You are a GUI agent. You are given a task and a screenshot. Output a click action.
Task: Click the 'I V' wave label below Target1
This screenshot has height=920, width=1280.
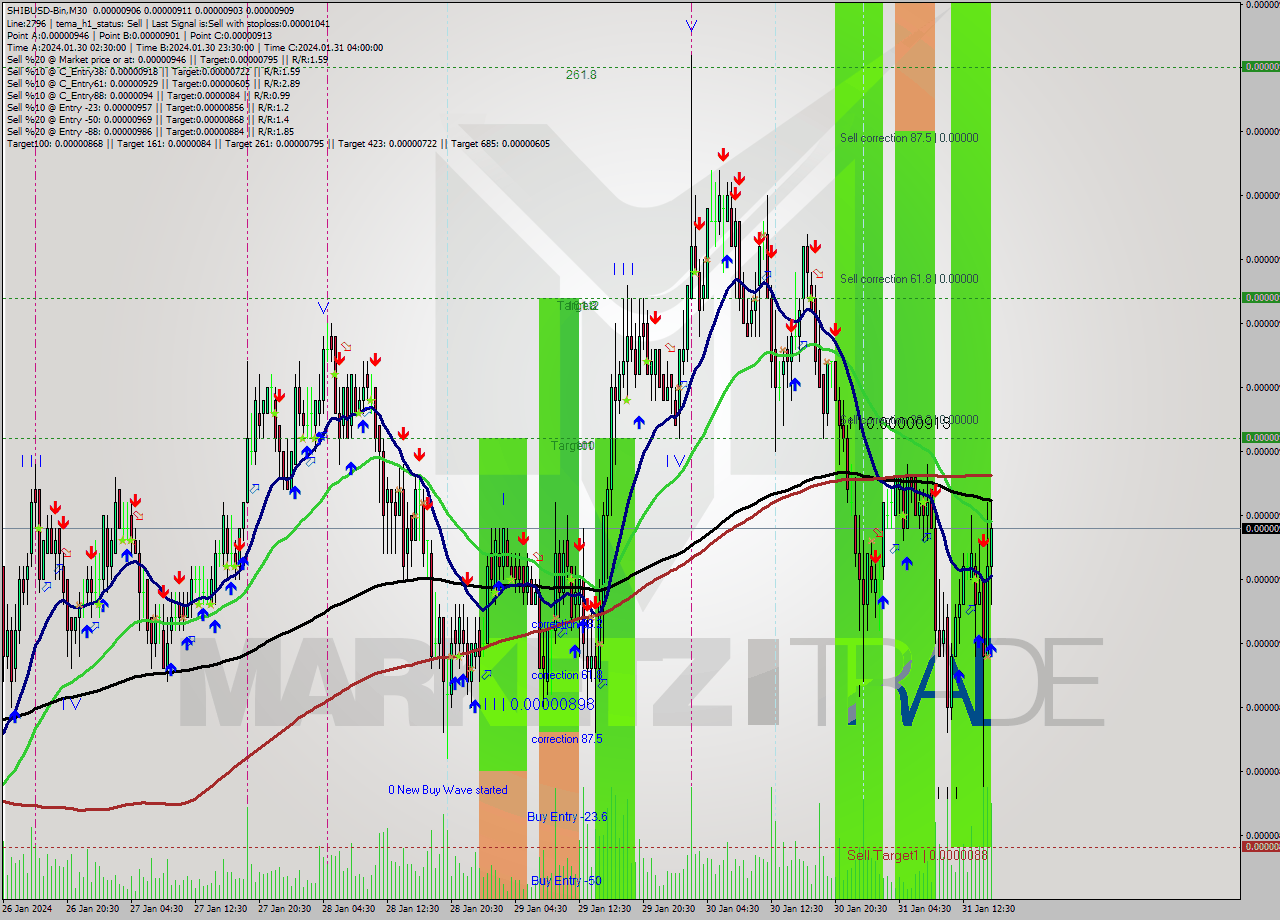click(x=676, y=461)
